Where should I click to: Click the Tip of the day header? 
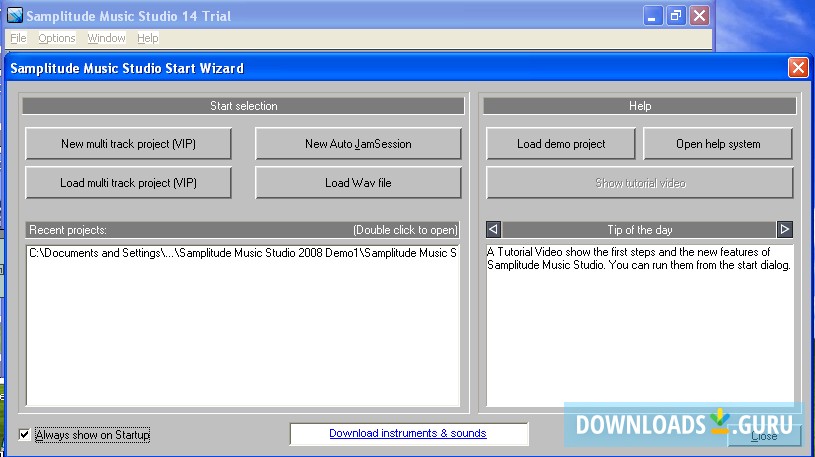tap(639, 229)
